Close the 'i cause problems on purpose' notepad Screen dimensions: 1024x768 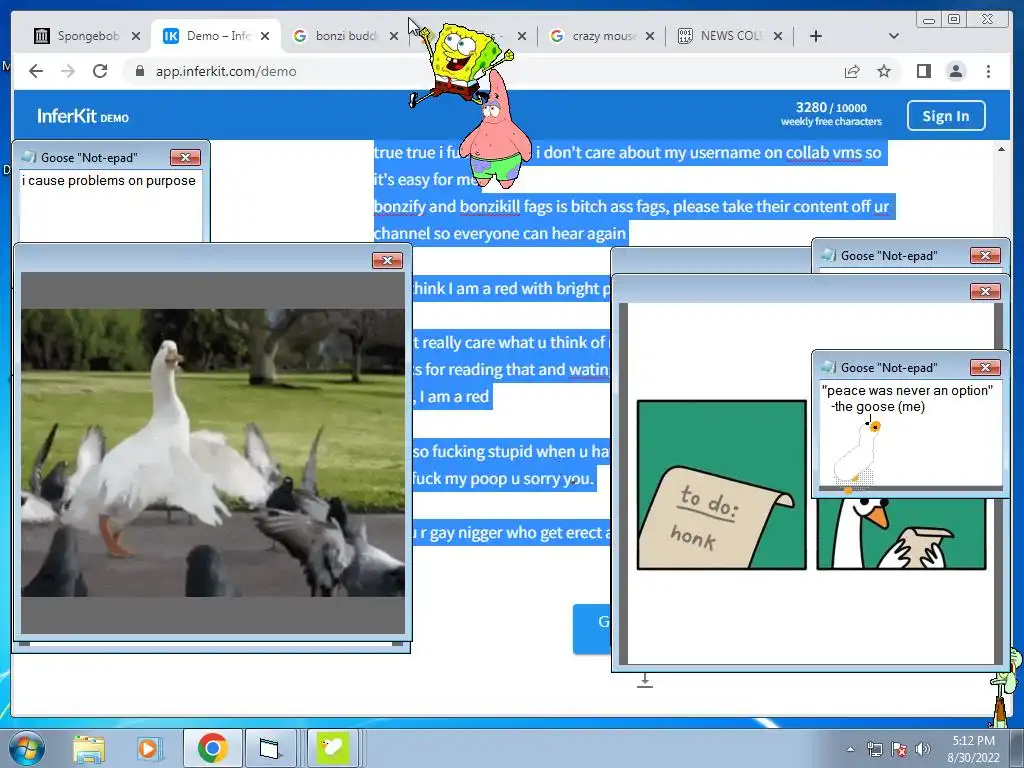tap(185, 157)
